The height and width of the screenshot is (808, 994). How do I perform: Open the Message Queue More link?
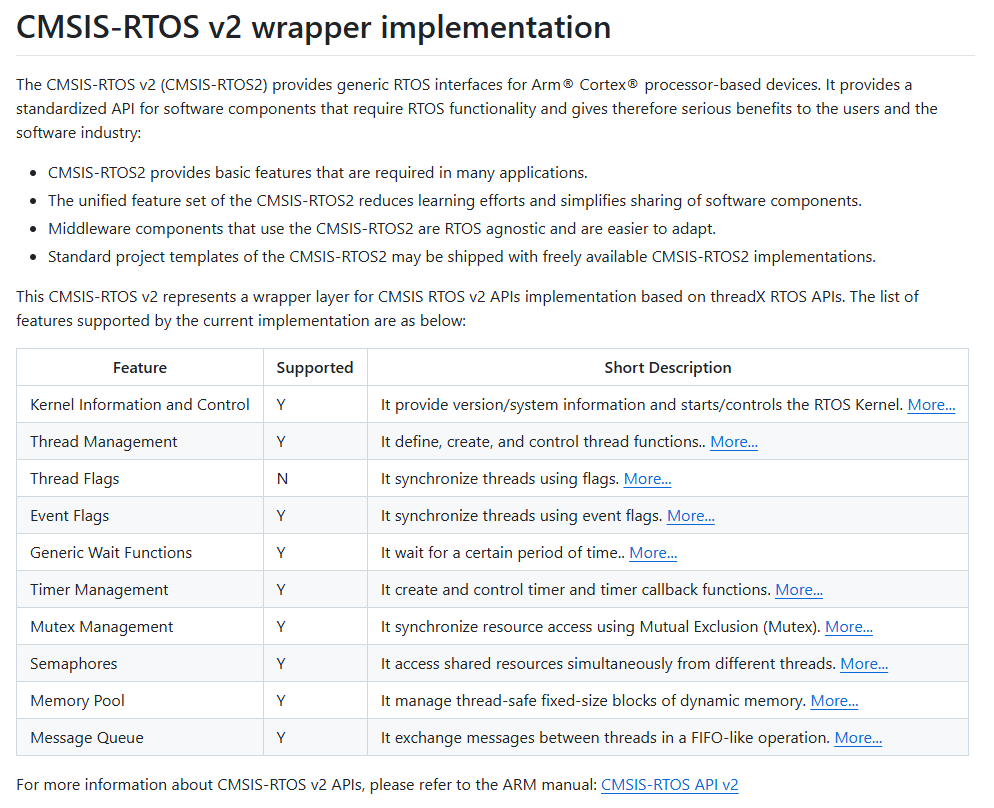tap(858, 738)
